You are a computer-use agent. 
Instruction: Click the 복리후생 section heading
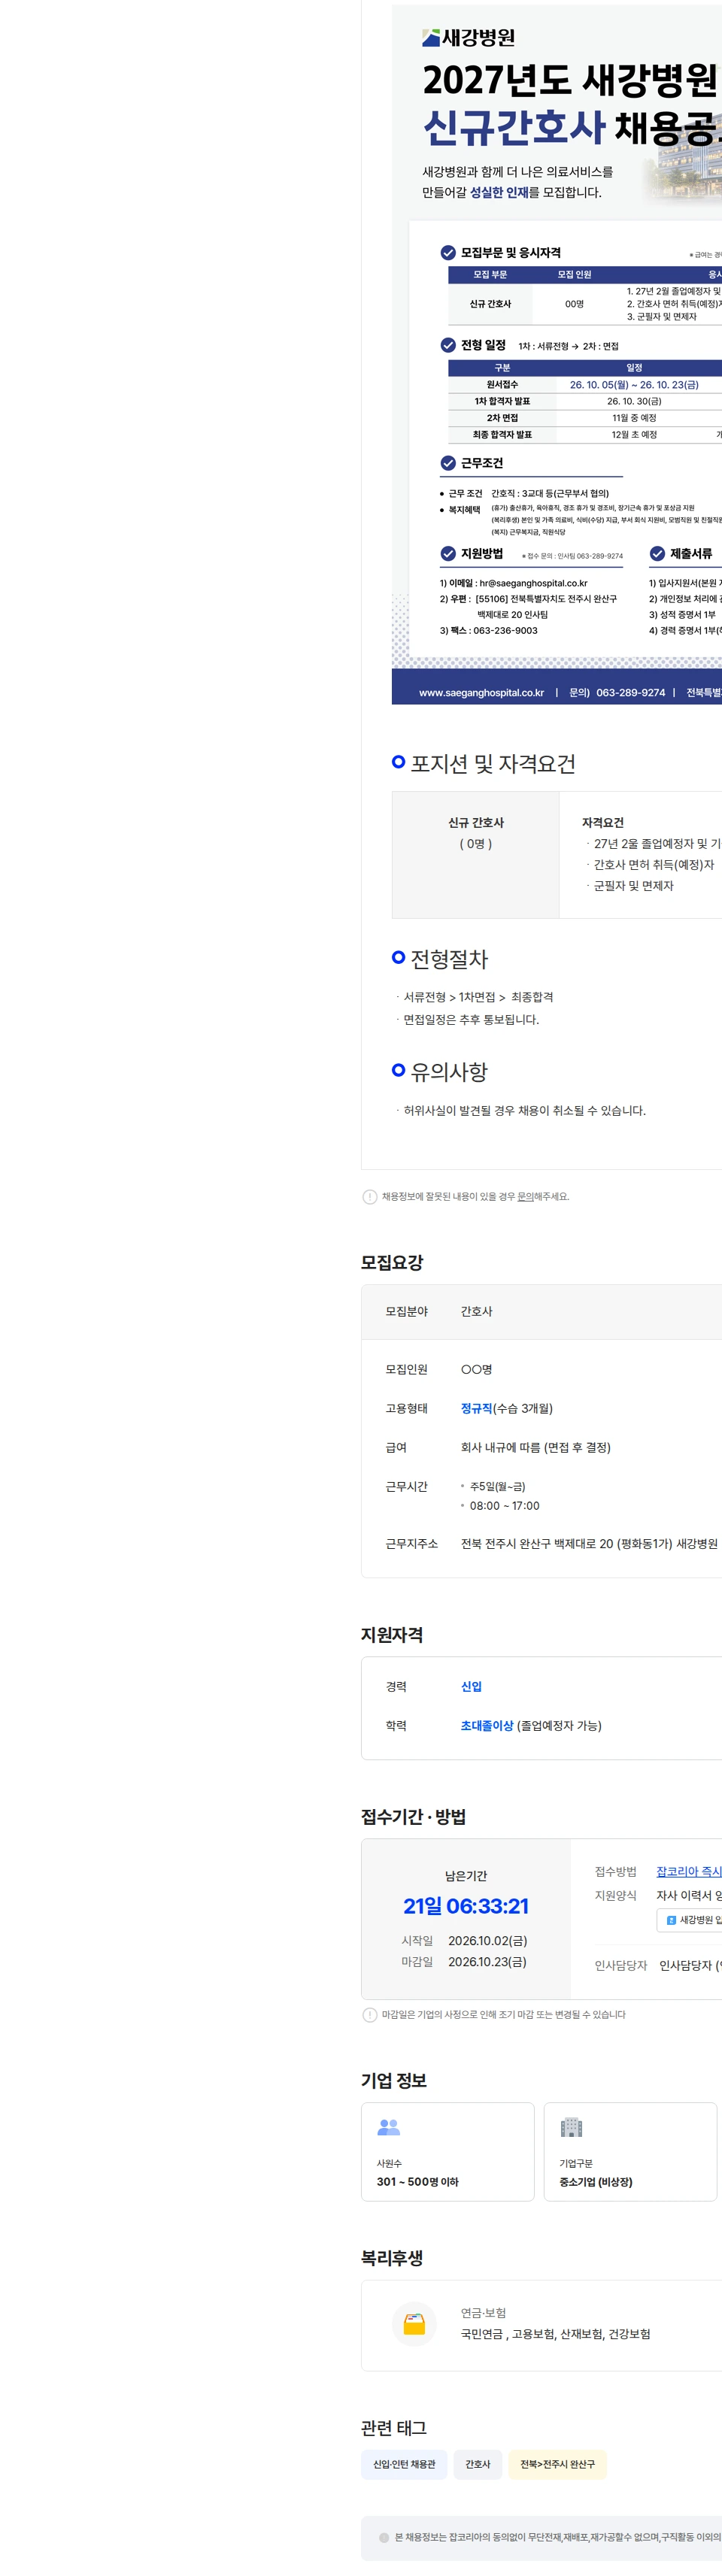(392, 2258)
